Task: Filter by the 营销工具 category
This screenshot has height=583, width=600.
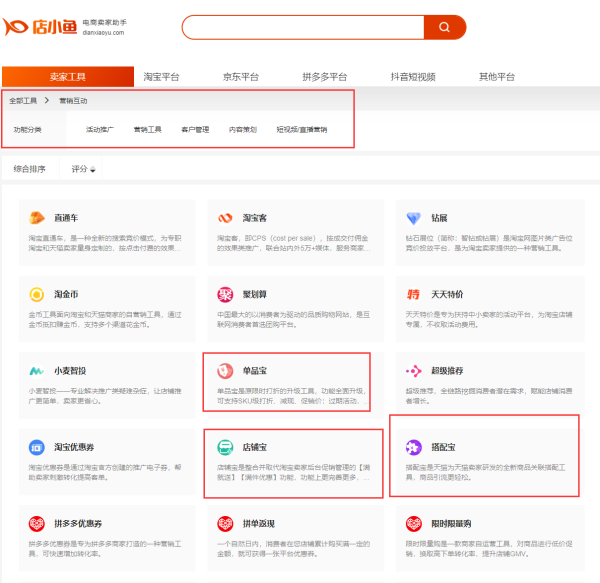Action: coord(147,129)
